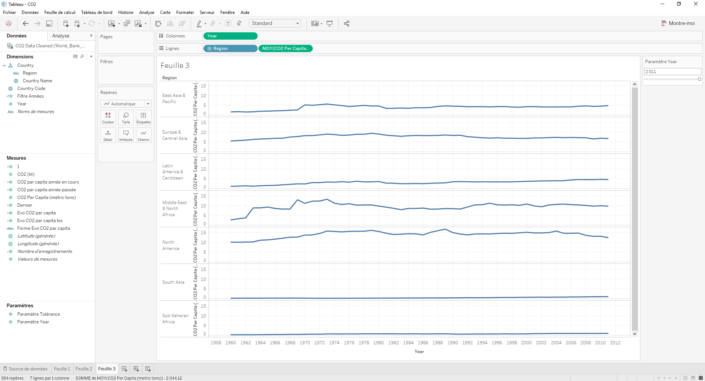Screen dimensions: 705x381
Task: Open the Analyse tab options arrow
Action: coord(91,36)
